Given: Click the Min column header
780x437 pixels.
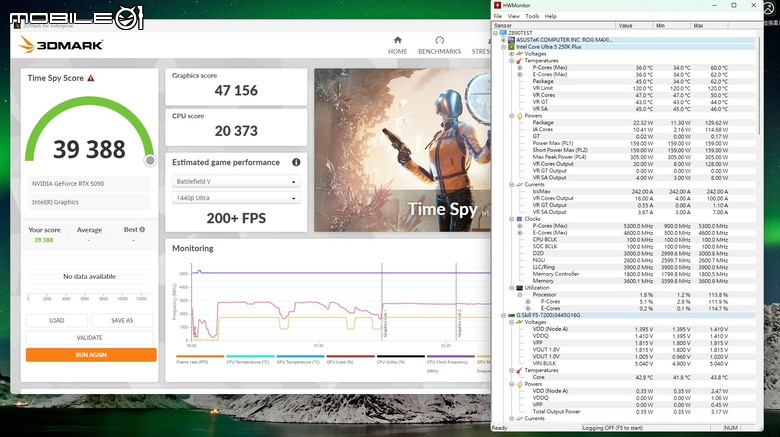Looking at the screenshot, I should click(672, 25).
